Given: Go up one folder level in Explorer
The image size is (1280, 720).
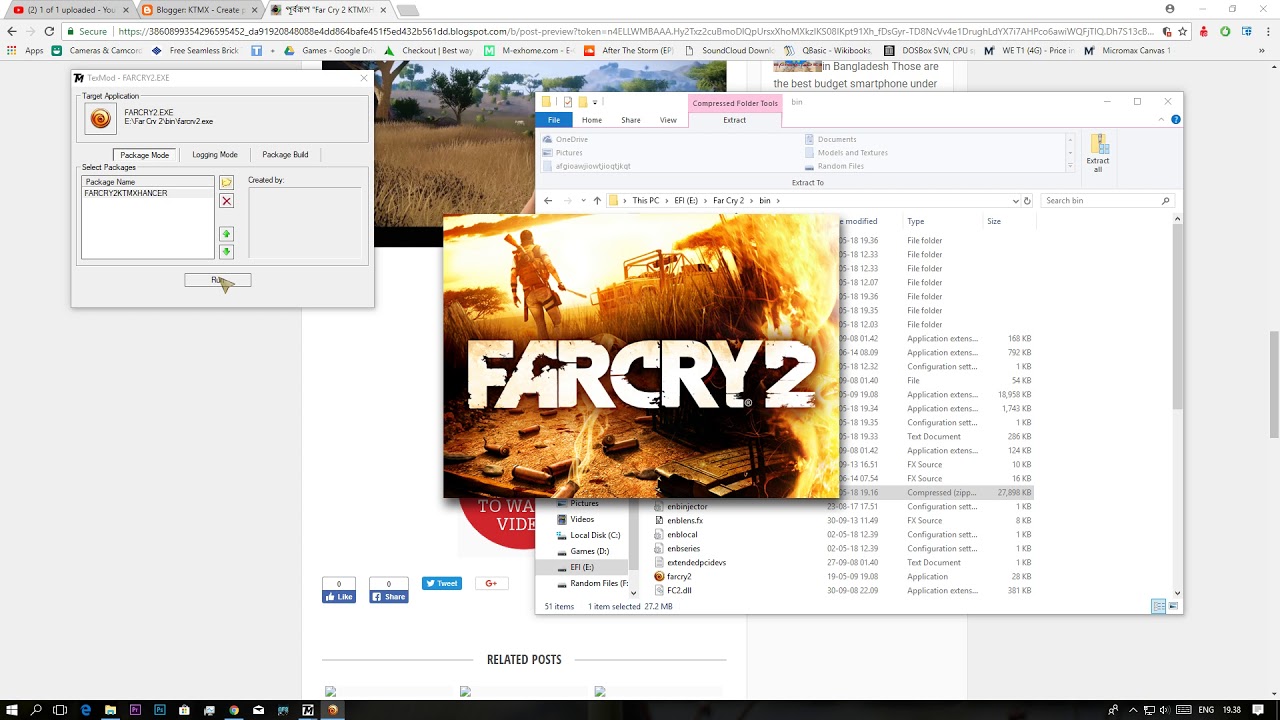Looking at the screenshot, I should click(597, 200).
